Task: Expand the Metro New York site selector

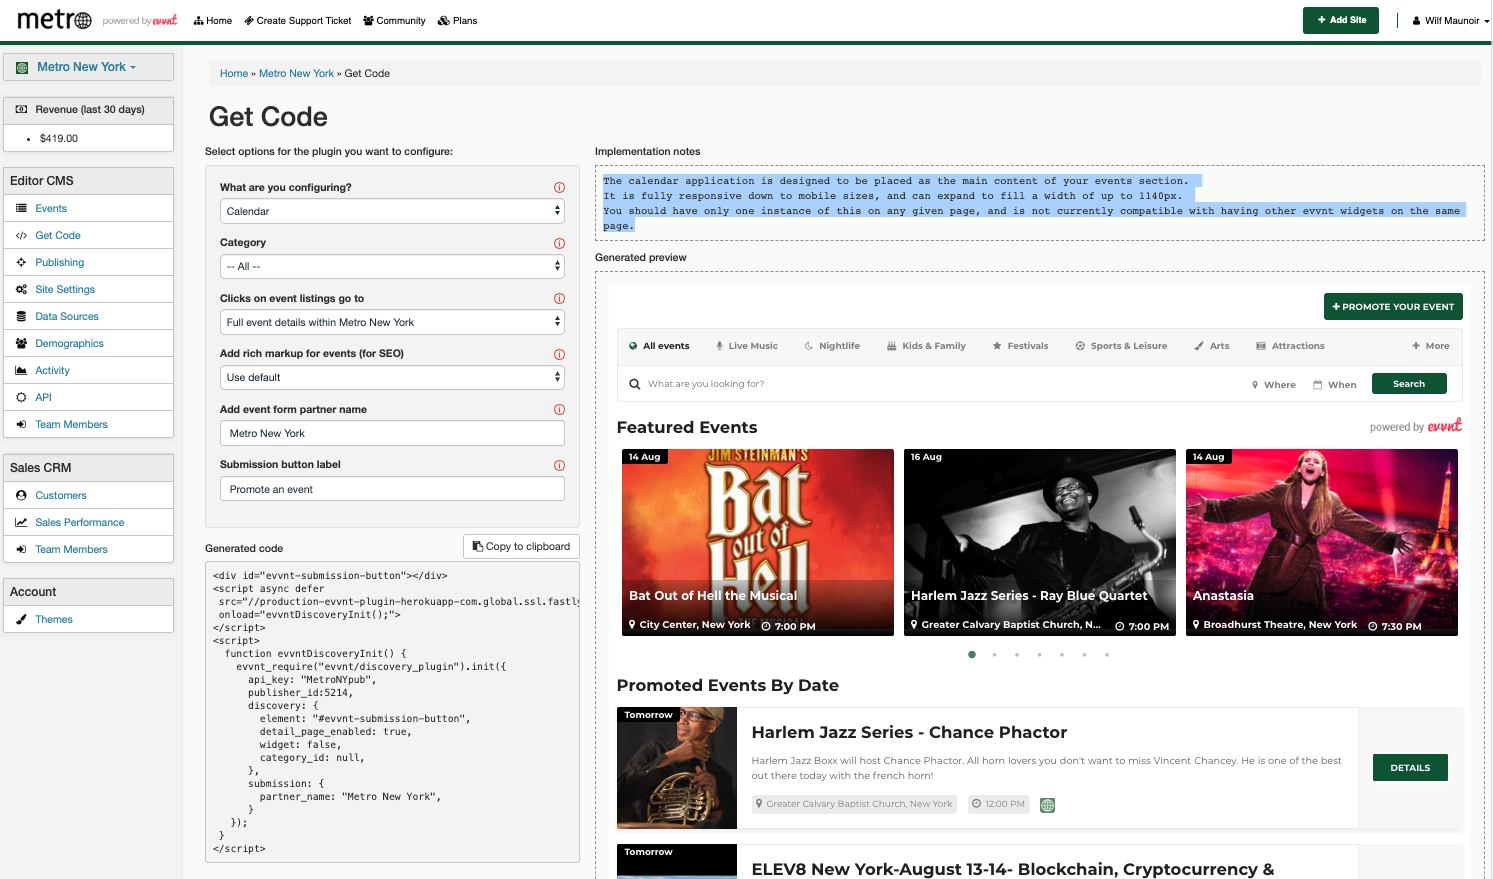Action: click(x=88, y=67)
